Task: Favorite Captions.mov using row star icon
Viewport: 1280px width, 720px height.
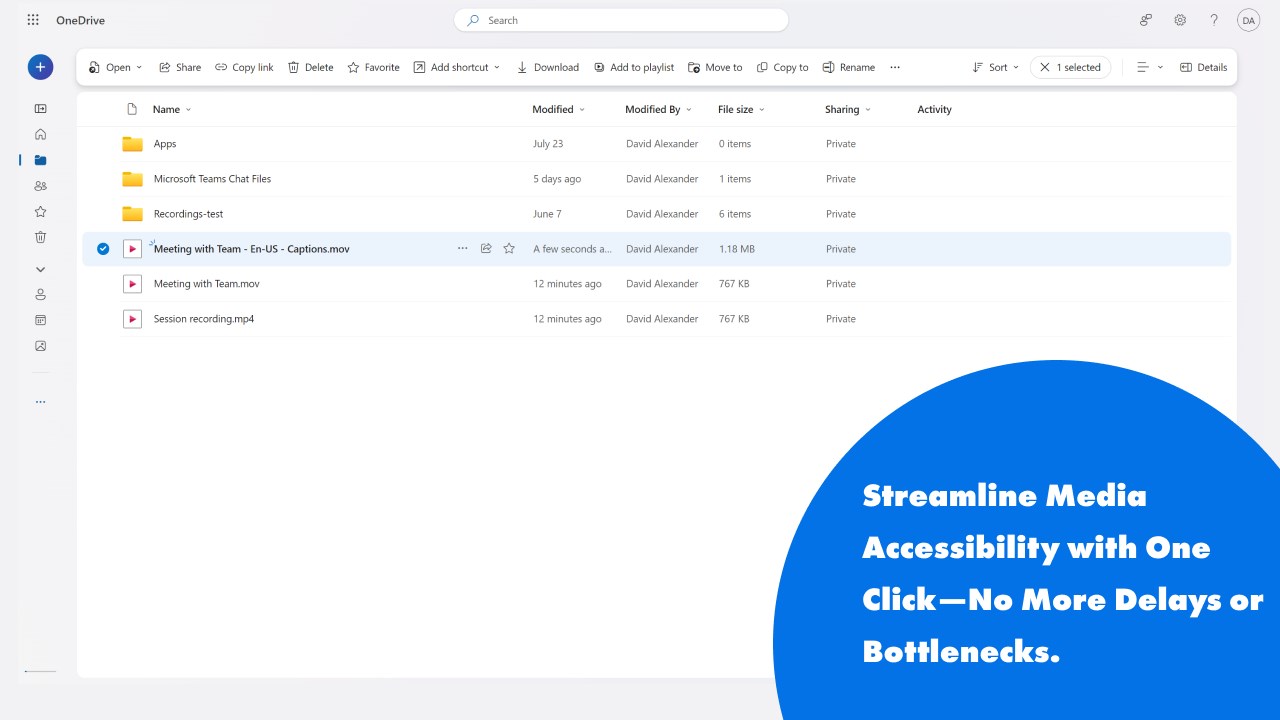Action: [x=509, y=249]
